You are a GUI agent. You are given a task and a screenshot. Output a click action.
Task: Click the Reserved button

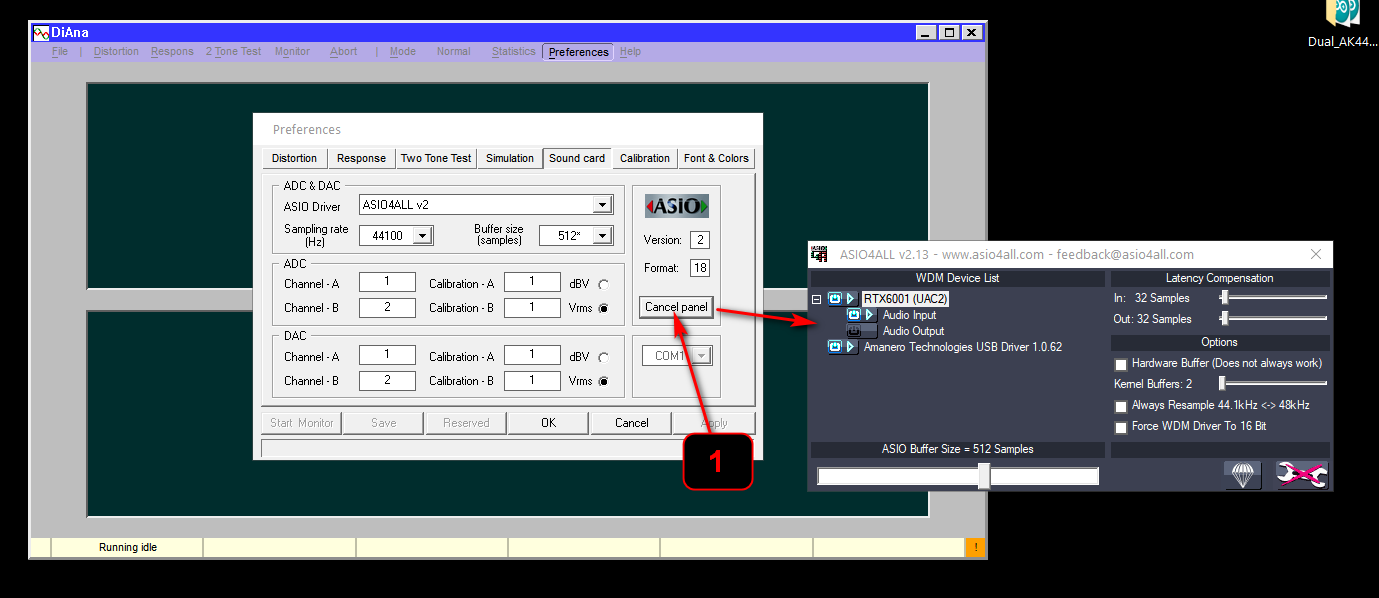tap(466, 423)
